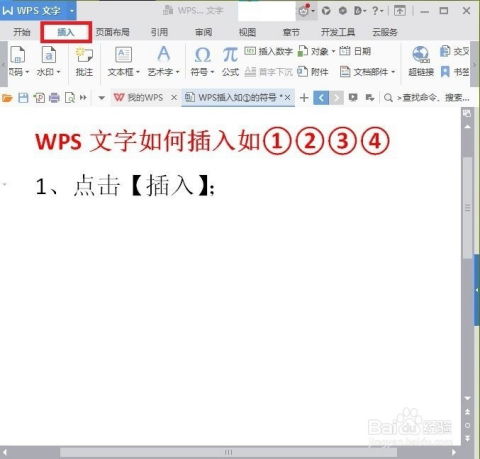Image resolution: width=480 pixels, height=459 pixels.
Task: Click the skin face icon in title bar
Action: pyautogui.click(x=303, y=11)
